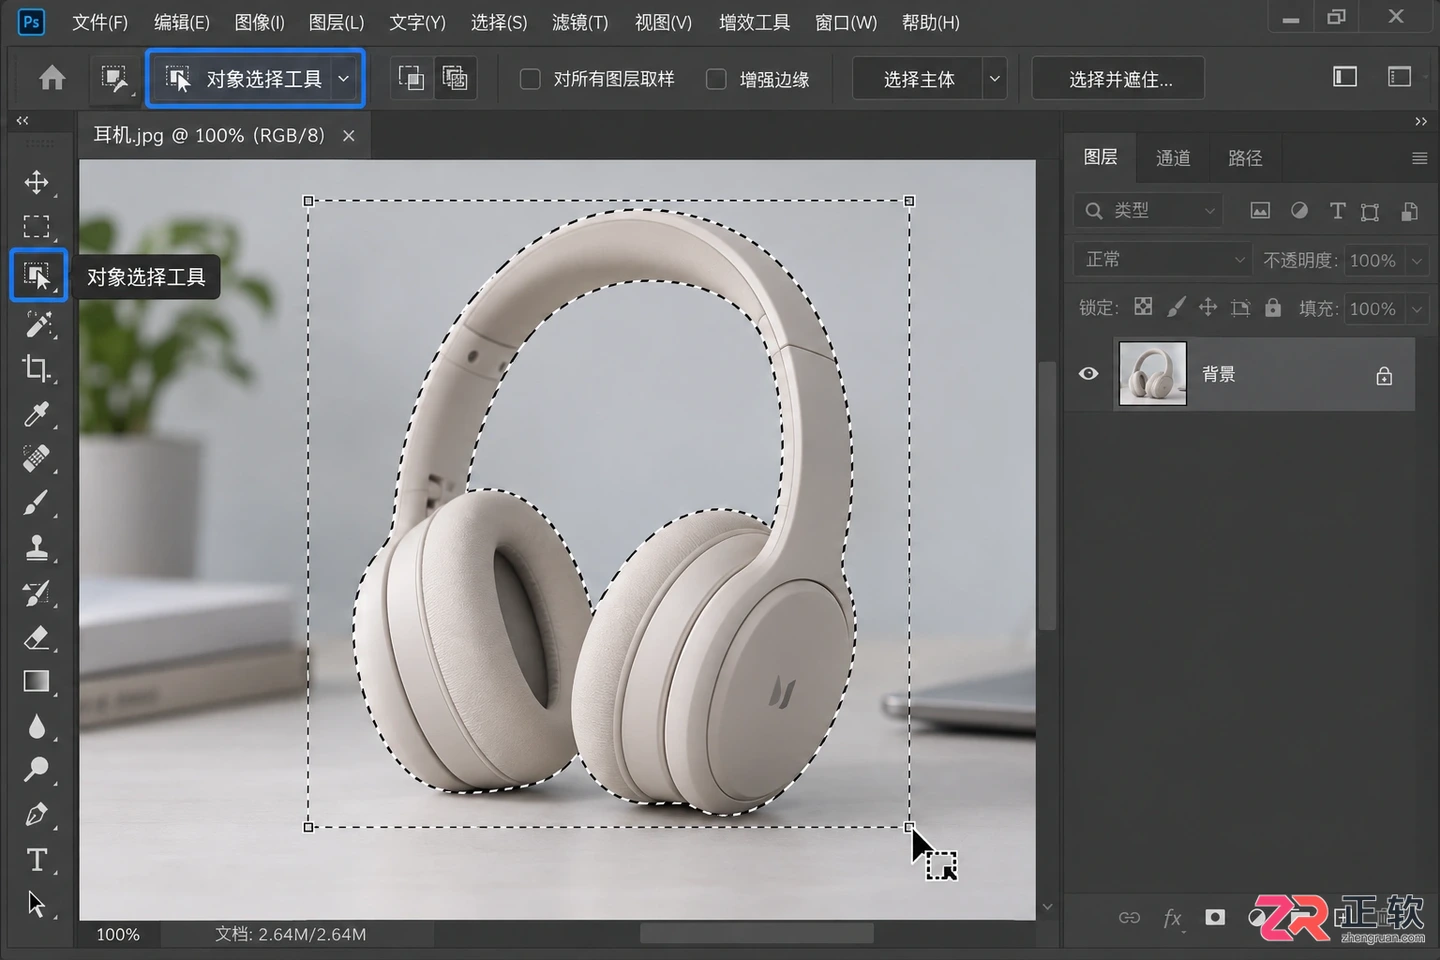Viewport: 1440px width, 960px height.
Task: Toggle lock all padlock in 锁定 row
Action: coord(1273,307)
